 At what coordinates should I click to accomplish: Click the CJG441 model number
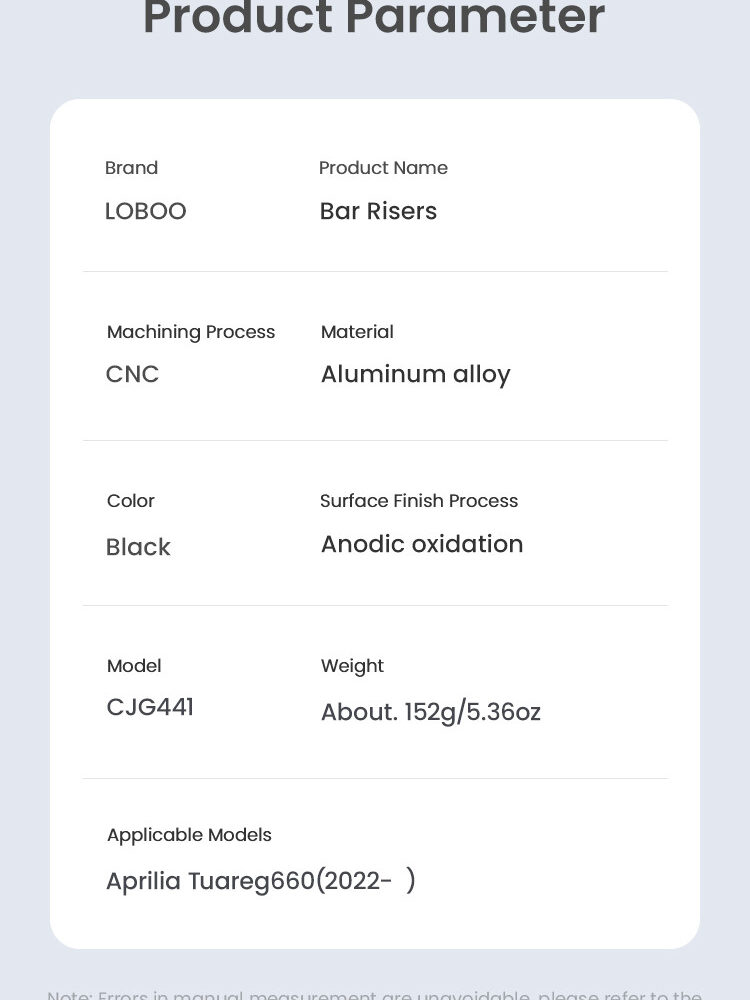(x=150, y=708)
